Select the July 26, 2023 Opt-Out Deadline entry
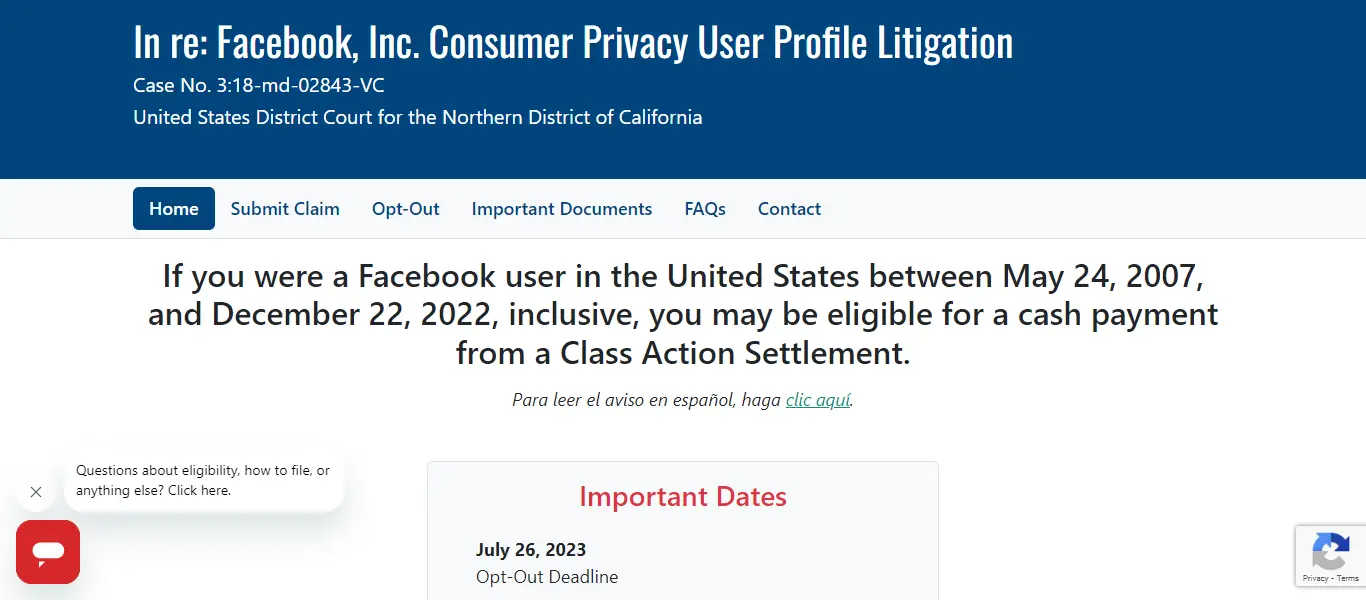1366x600 pixels. tap(547, 562)
